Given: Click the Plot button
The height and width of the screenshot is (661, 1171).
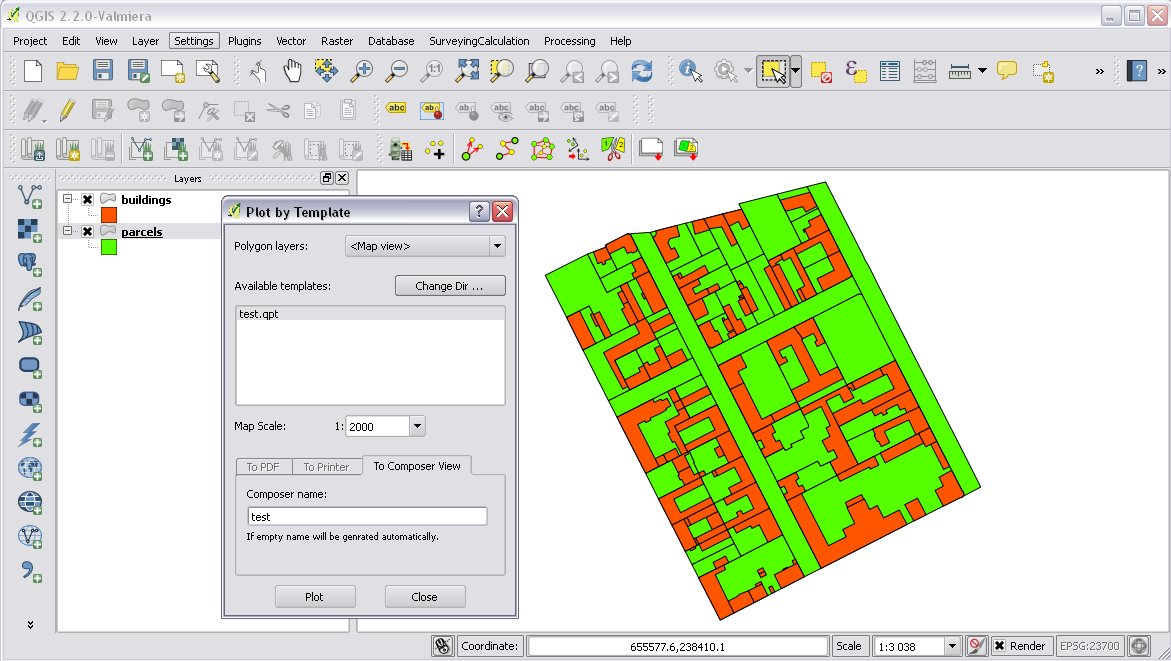Looking at the screenshot, I should click(x=314, y=597).
